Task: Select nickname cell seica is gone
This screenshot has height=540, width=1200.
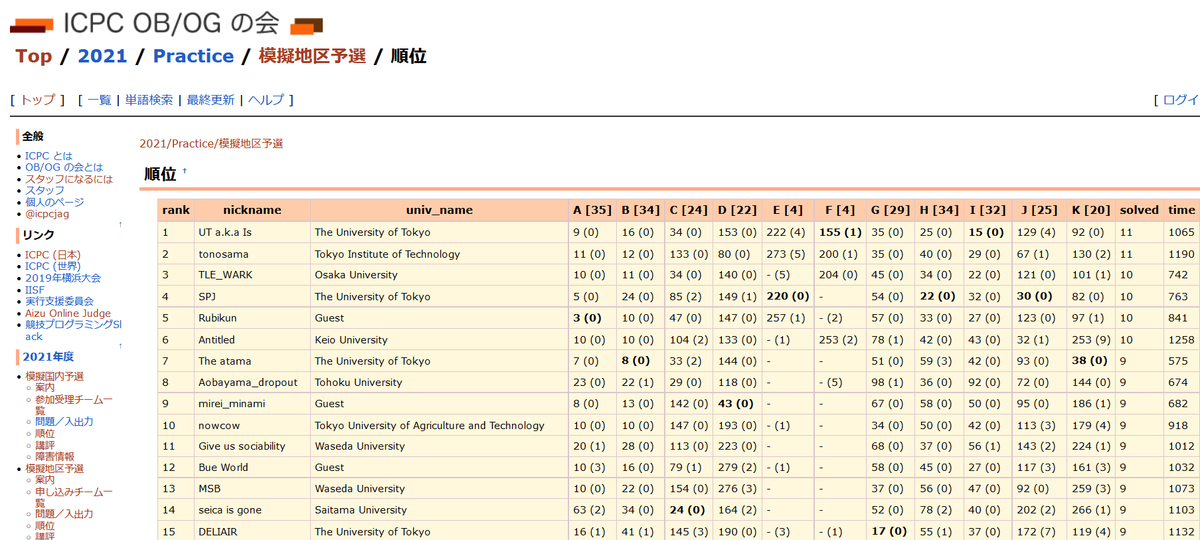Action: click(252, 510)
